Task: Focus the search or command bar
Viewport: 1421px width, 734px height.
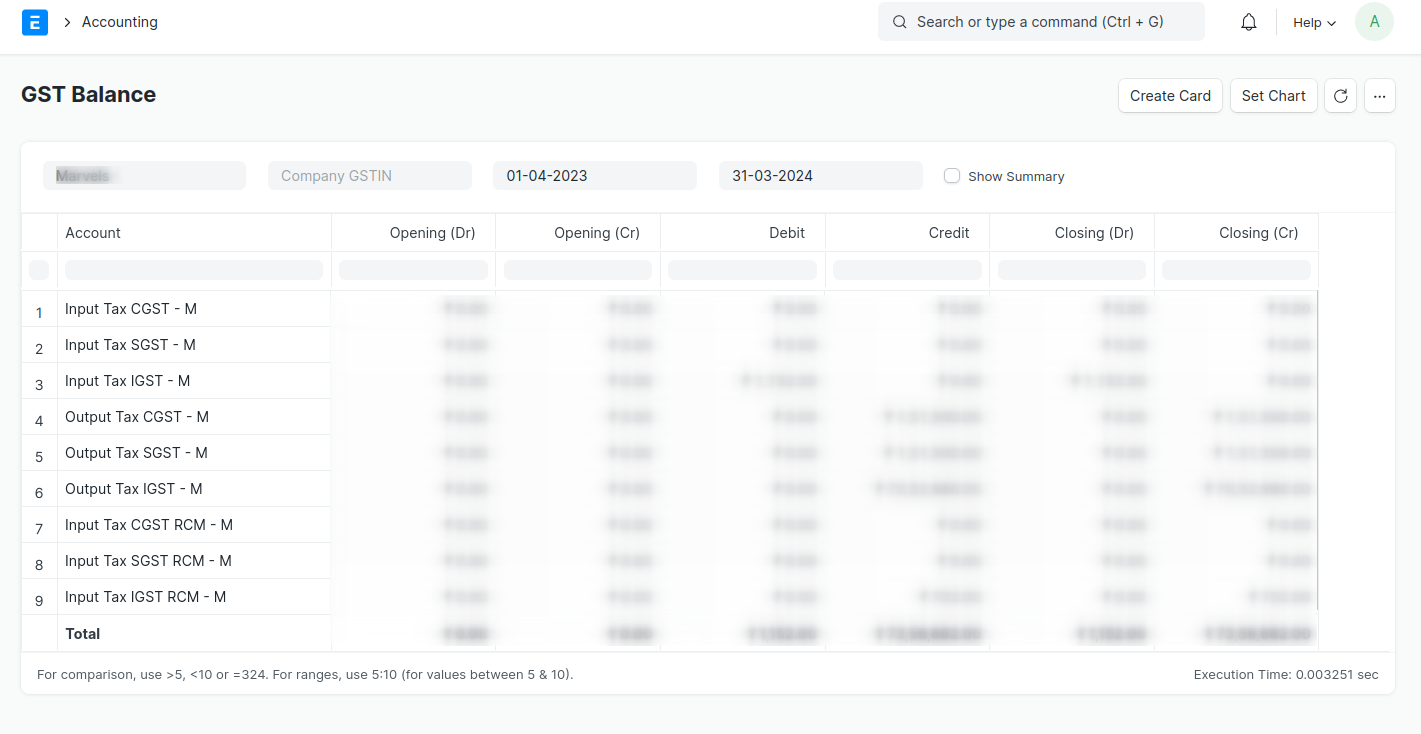Action: click(1041, 22)
